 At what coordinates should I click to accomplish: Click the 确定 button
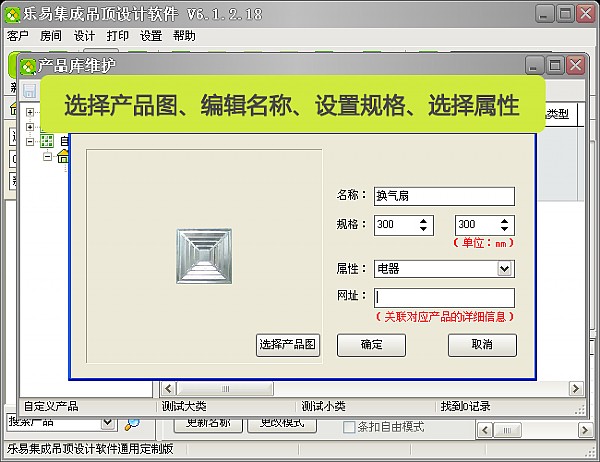coord(371,345)
